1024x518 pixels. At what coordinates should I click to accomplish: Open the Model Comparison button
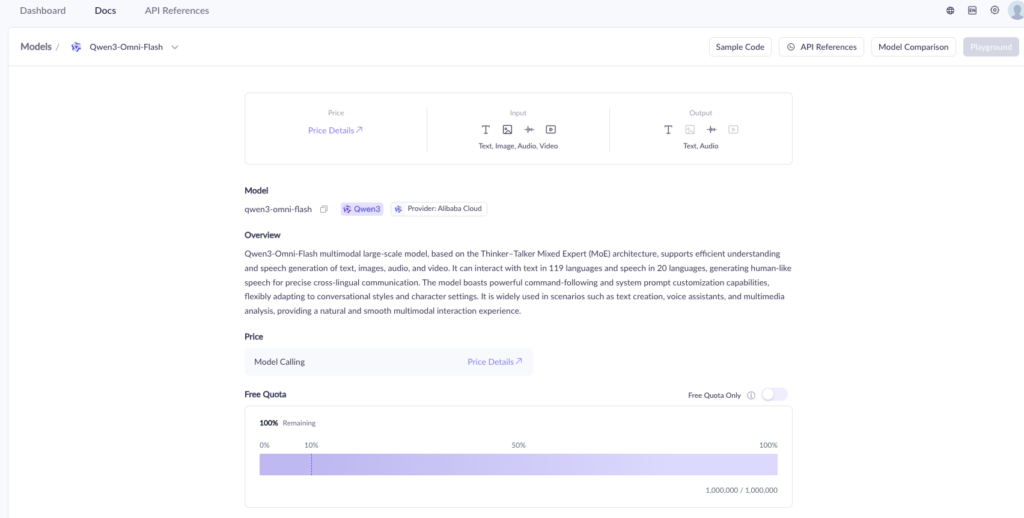[x=913, y=47]
